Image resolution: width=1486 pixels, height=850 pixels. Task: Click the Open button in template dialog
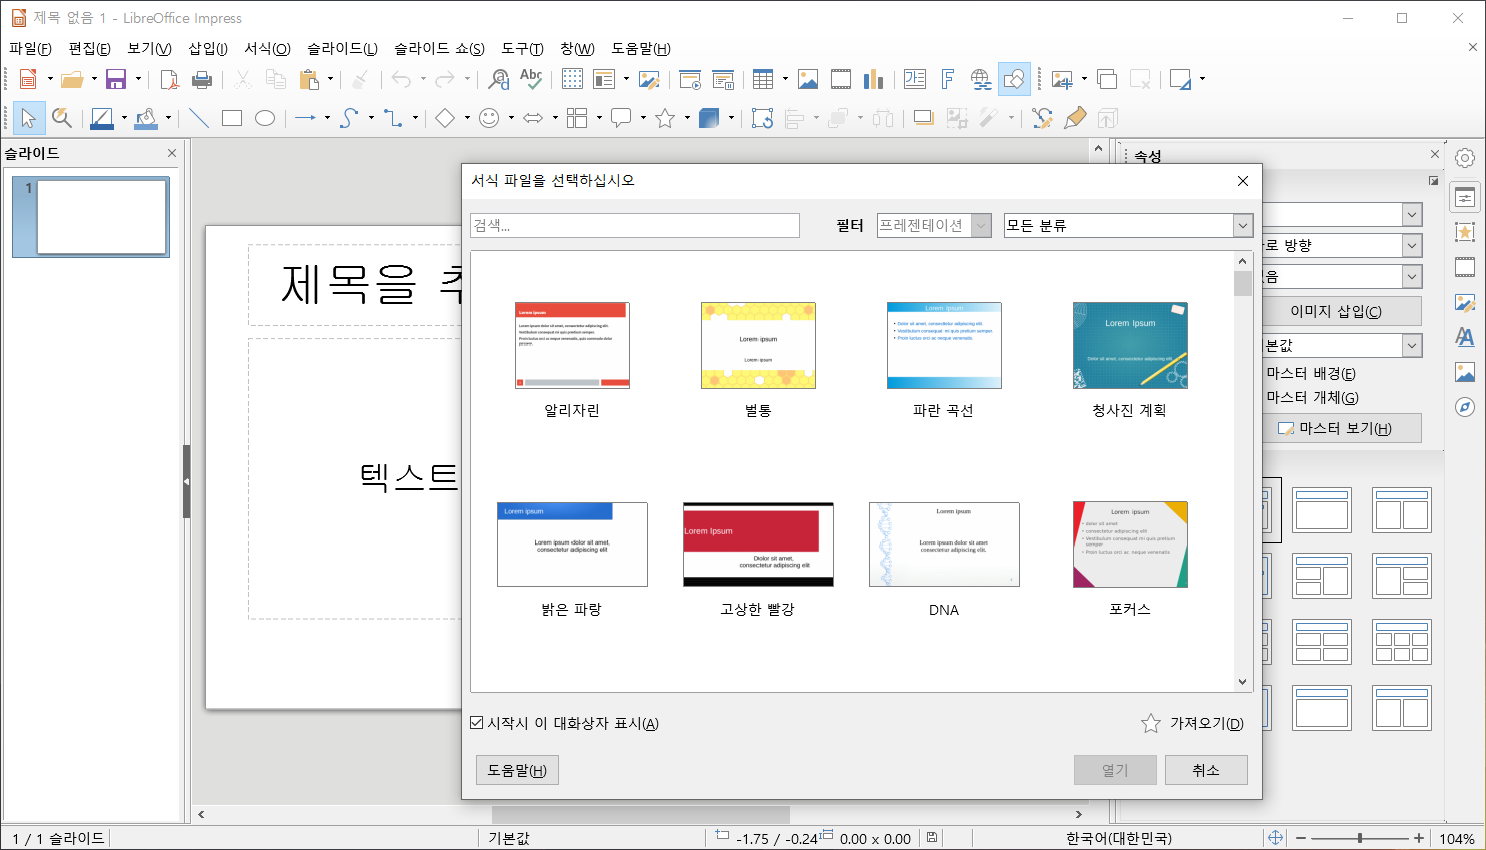(x=1115, y=770)
